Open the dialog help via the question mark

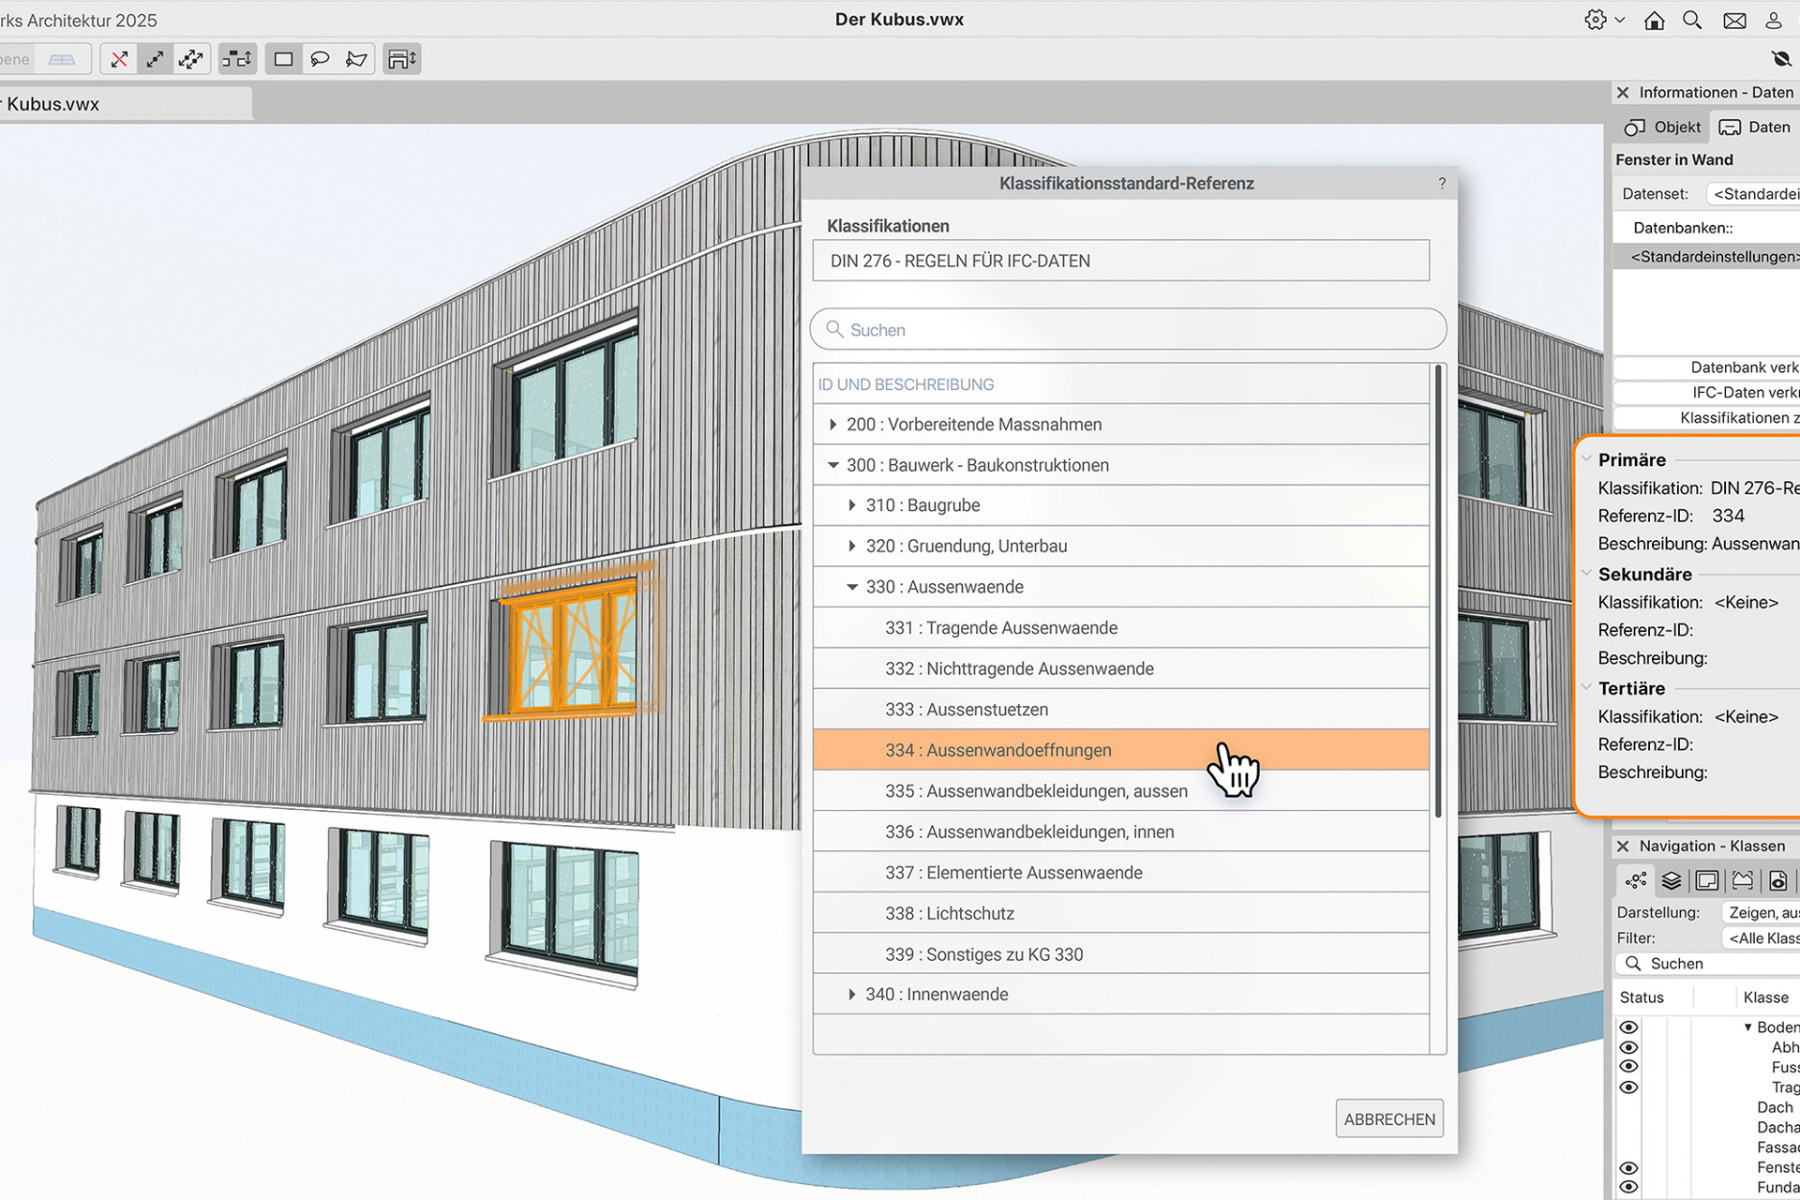click(x=1441, y=183)
